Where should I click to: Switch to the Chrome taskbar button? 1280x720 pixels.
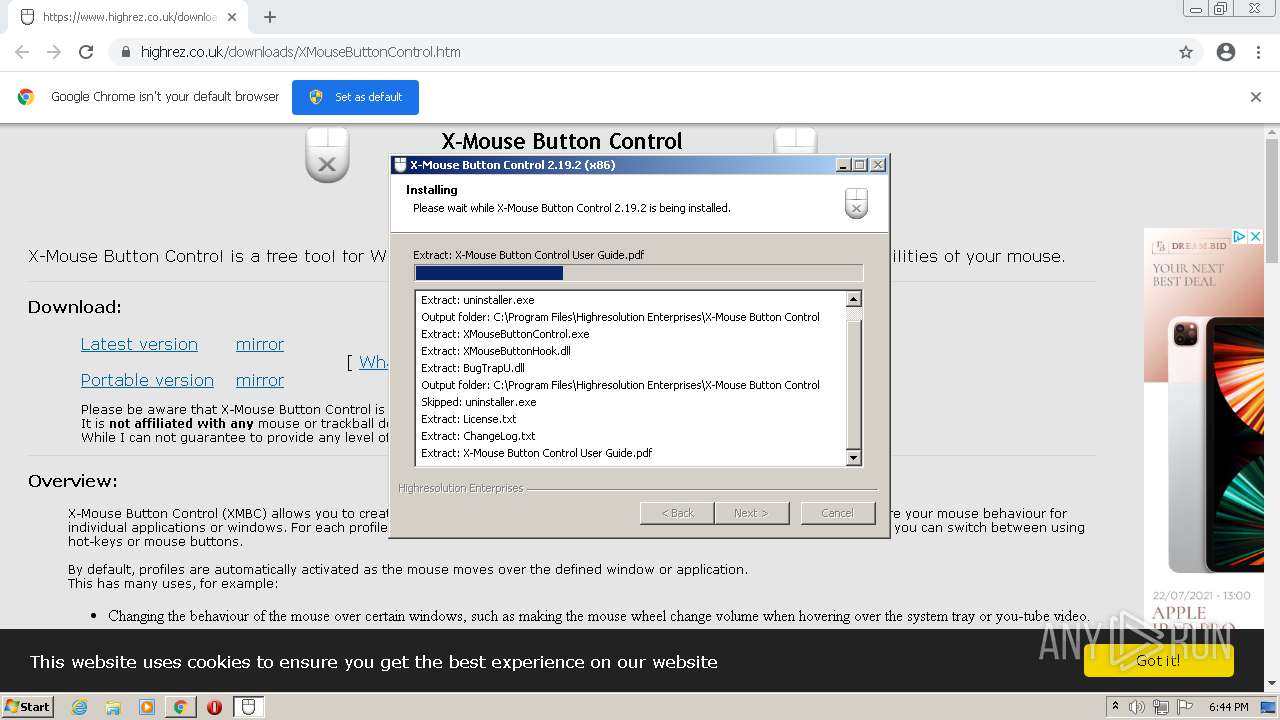pos(180,707)
